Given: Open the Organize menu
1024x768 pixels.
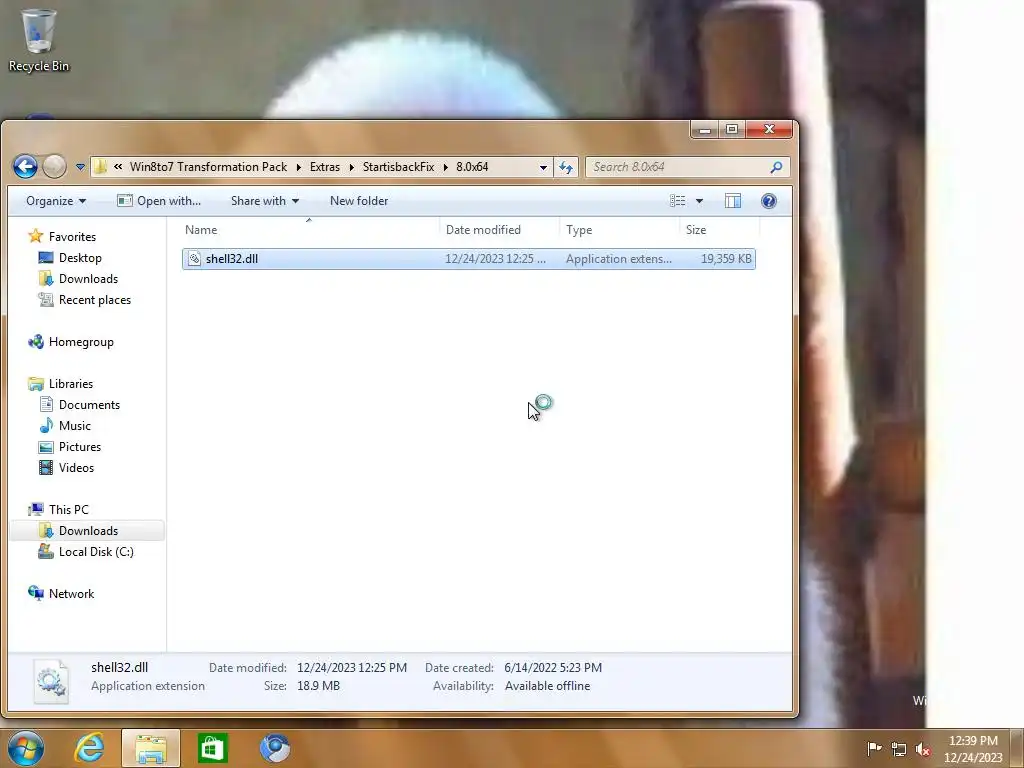Looking at the screenshot, I should pos(56,201).
